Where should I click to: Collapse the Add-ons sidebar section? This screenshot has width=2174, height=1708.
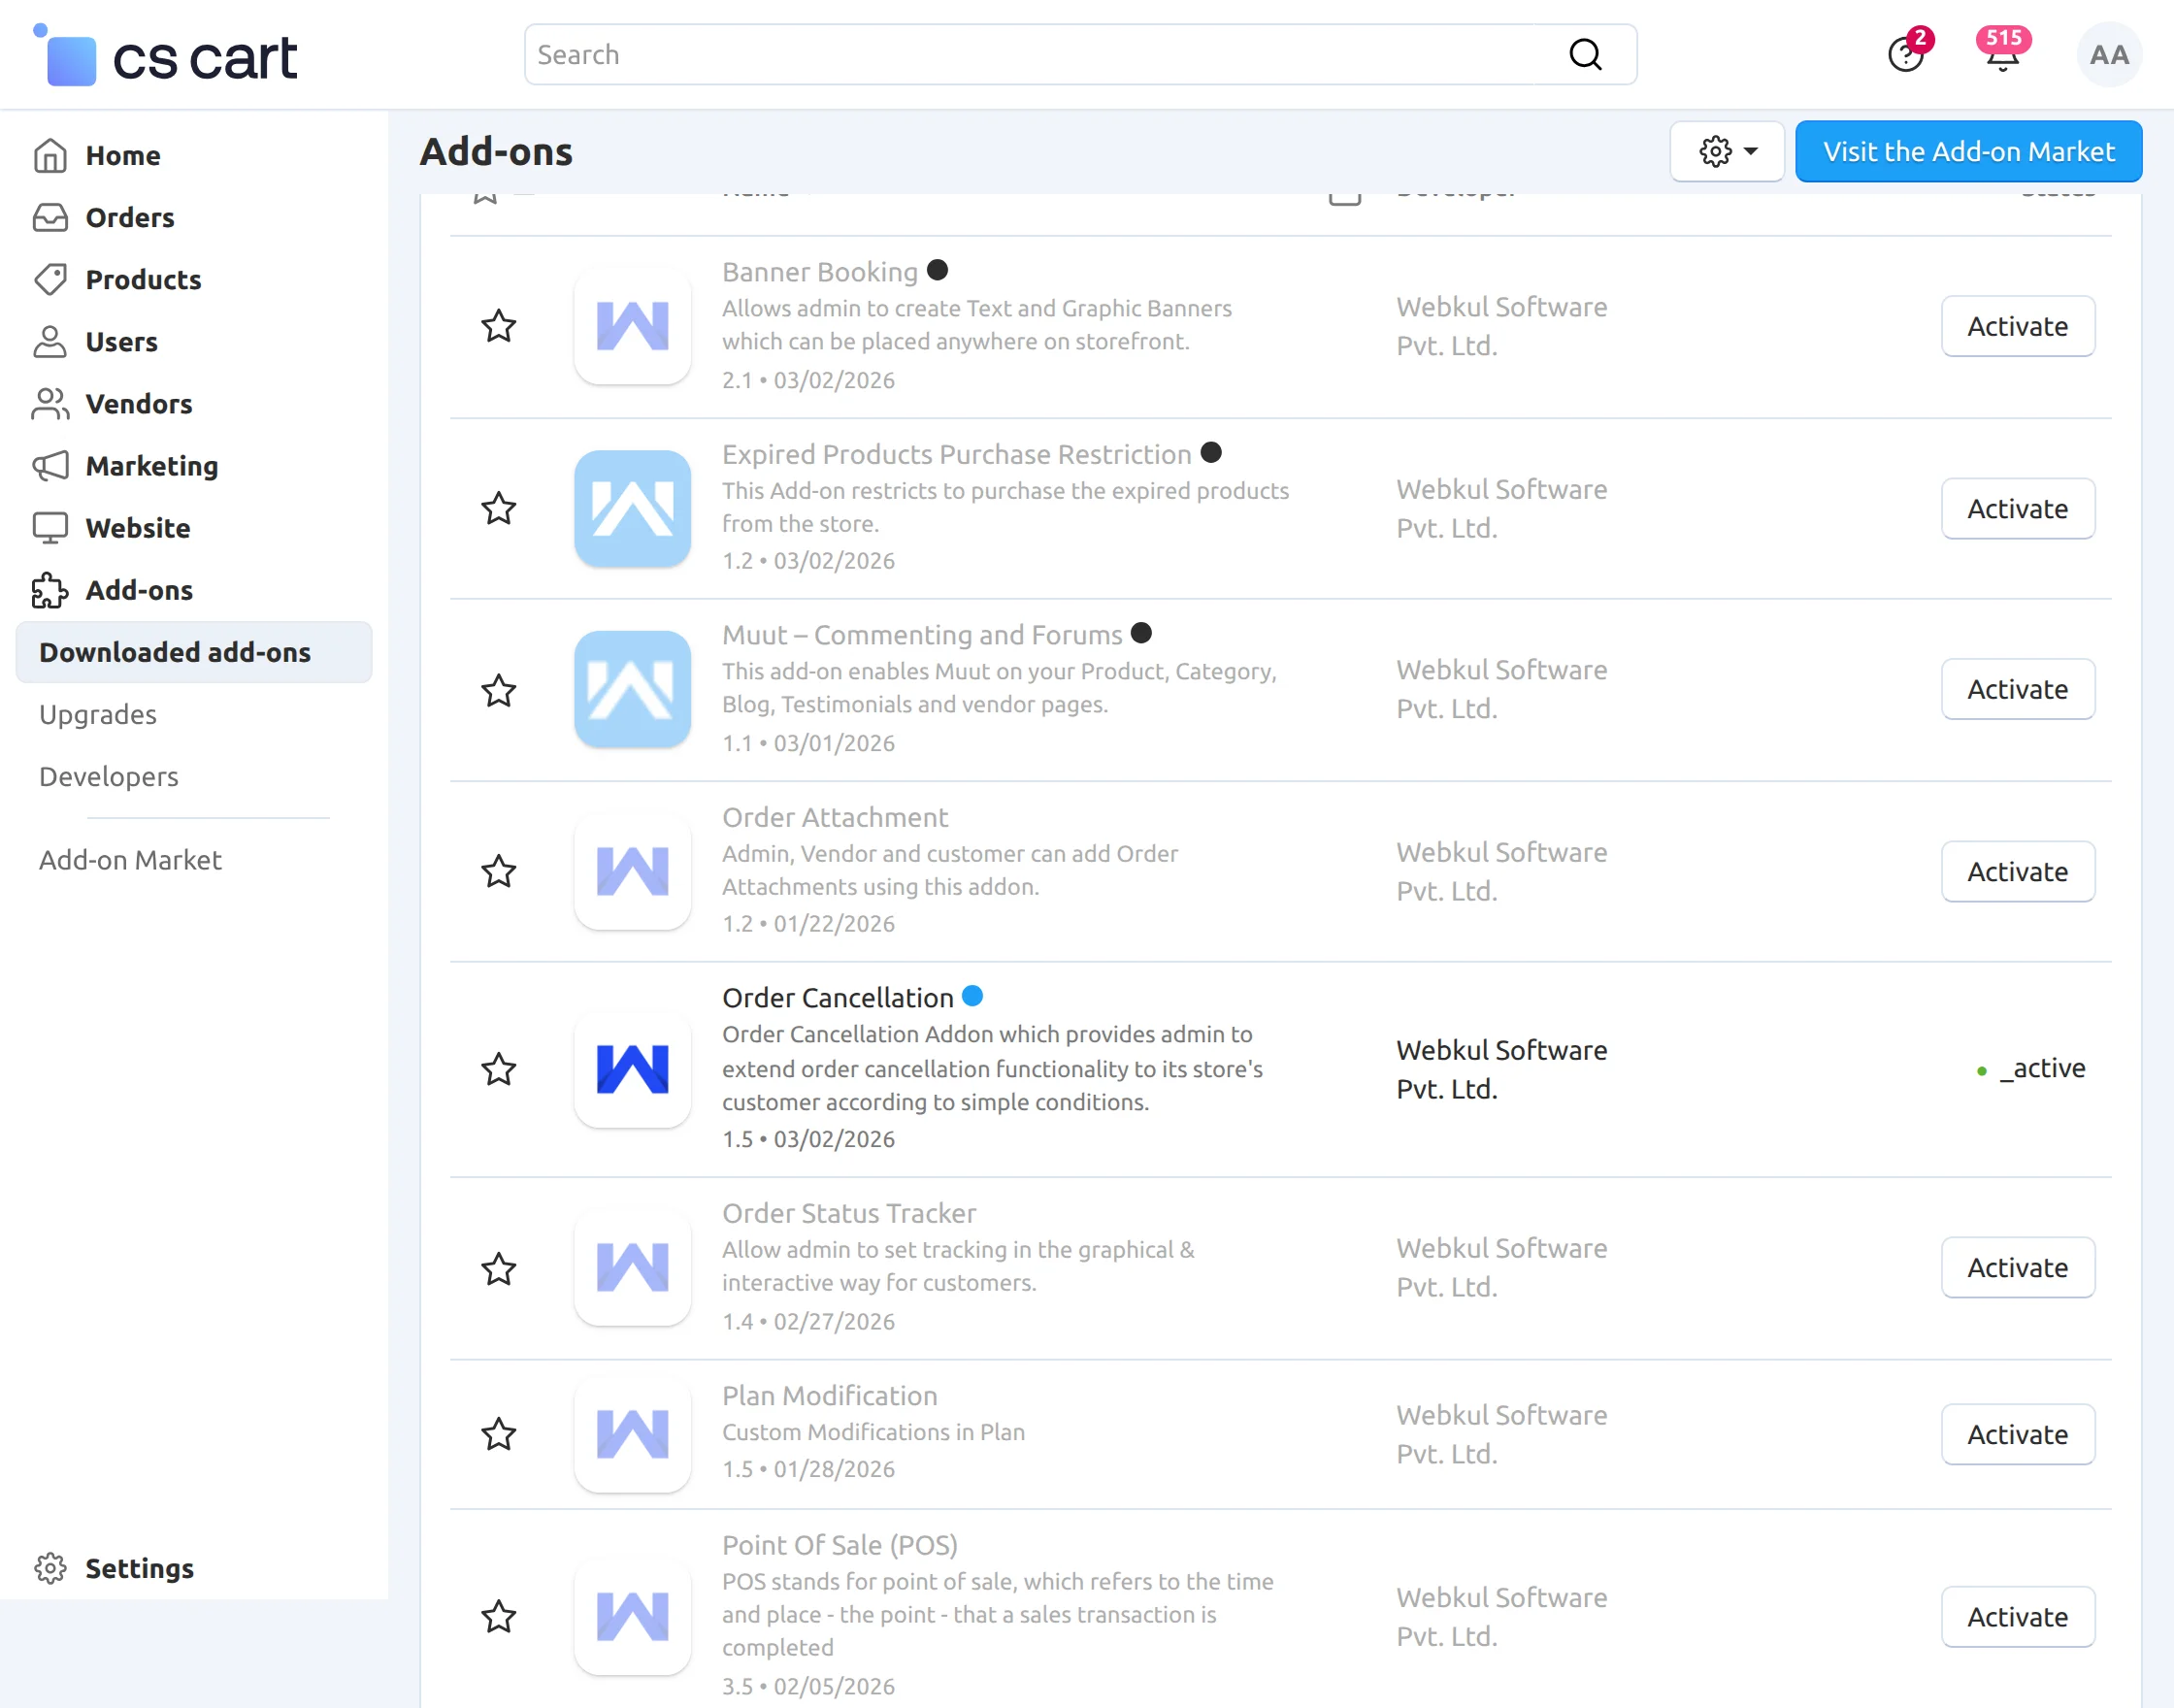(x=139, y=590)
